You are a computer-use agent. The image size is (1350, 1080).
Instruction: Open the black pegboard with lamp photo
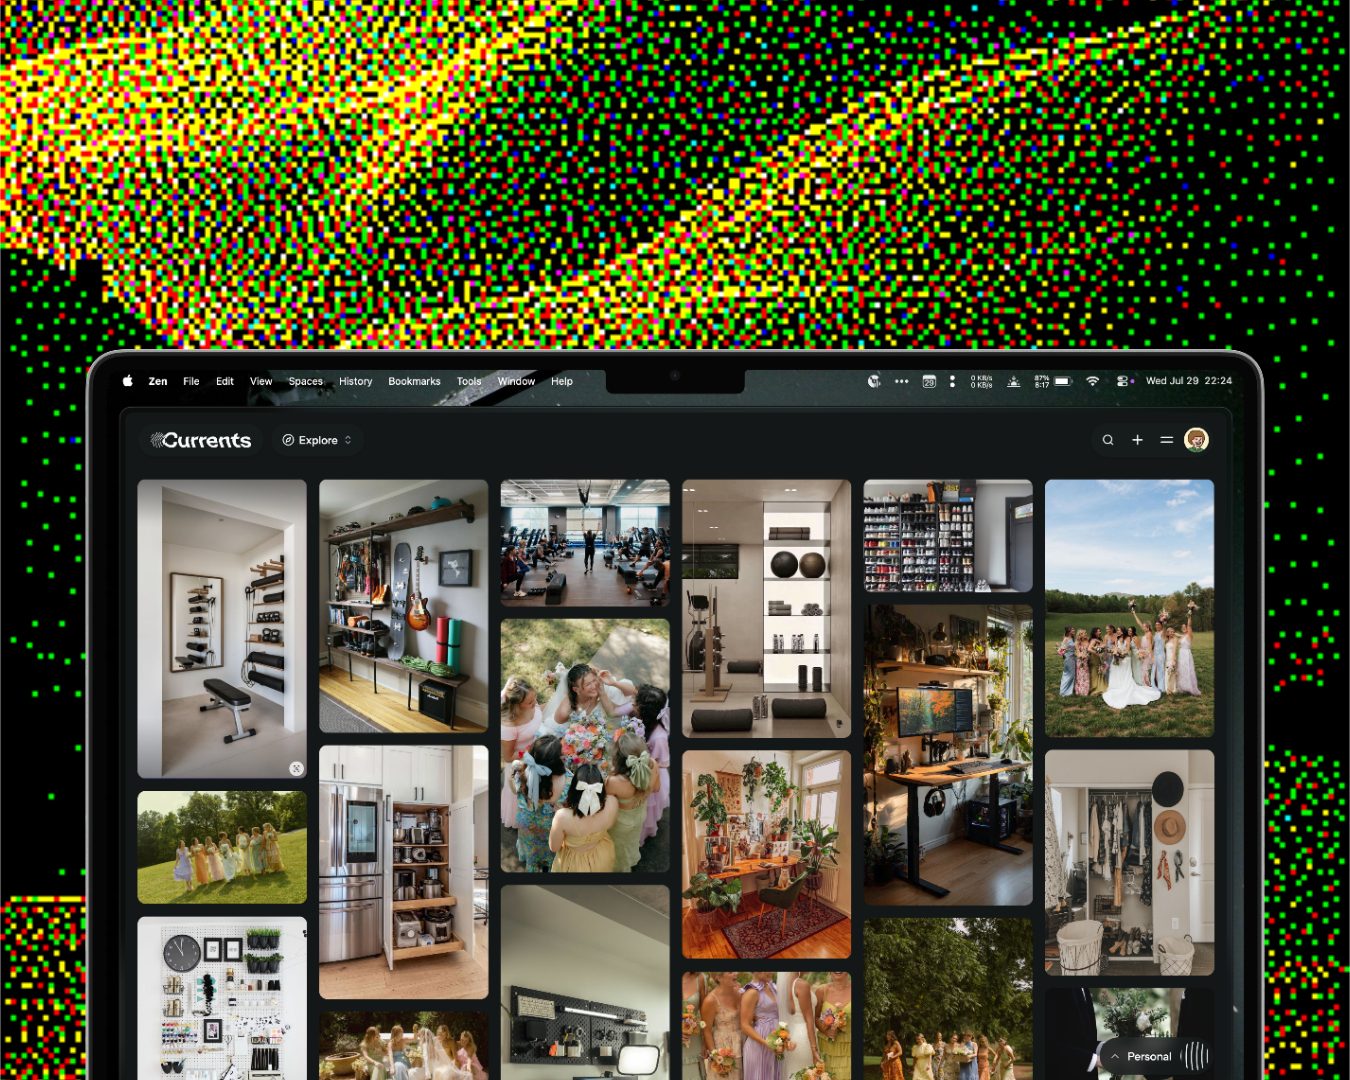pos(585,982)
